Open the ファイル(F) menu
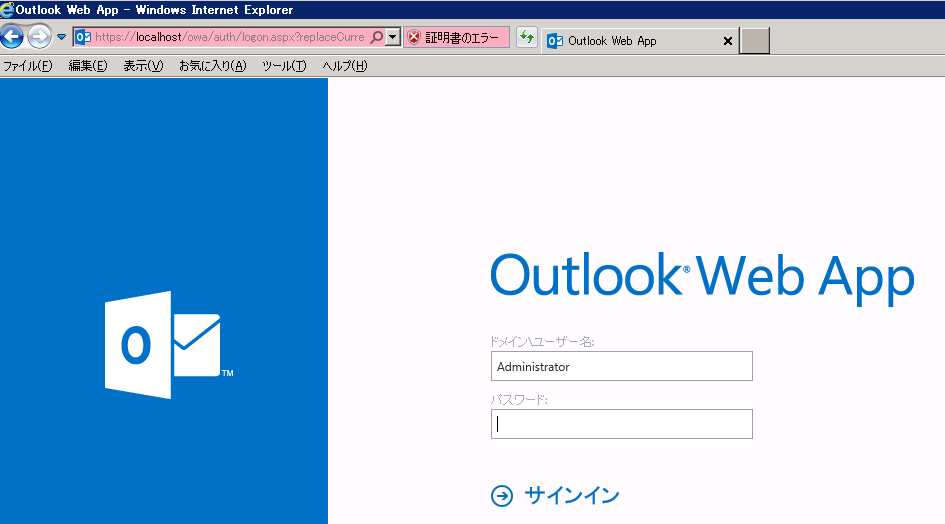This screenshot has height=524, width=945. 28,66
